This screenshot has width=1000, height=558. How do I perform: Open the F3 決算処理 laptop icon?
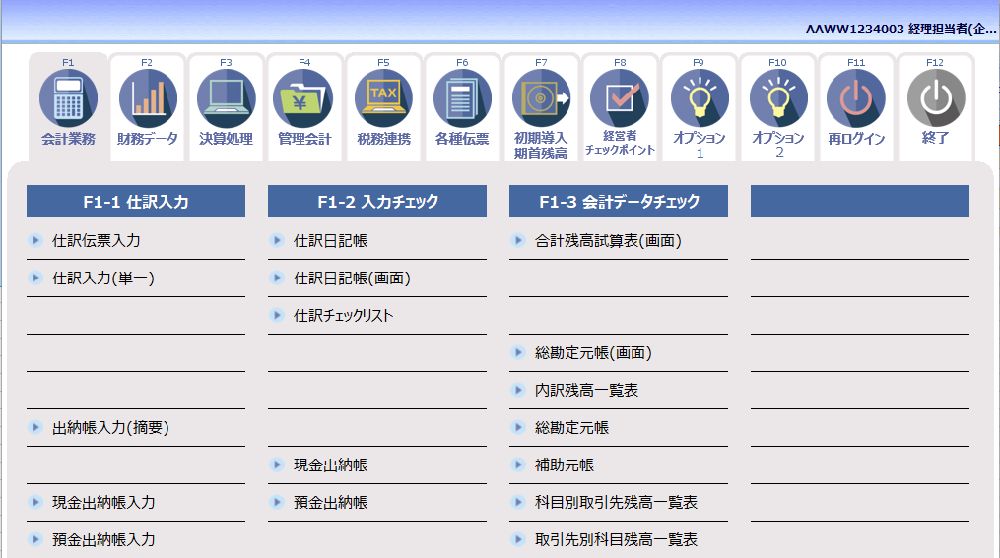point(226,99)
